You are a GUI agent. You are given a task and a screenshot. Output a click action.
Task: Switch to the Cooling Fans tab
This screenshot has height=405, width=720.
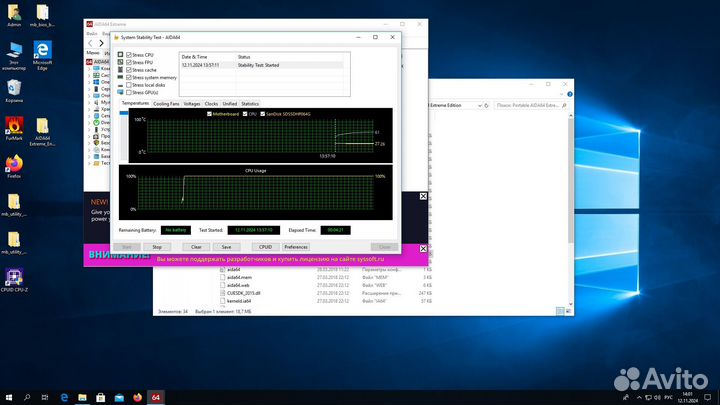pyautogui.click(x=166, y=104)
